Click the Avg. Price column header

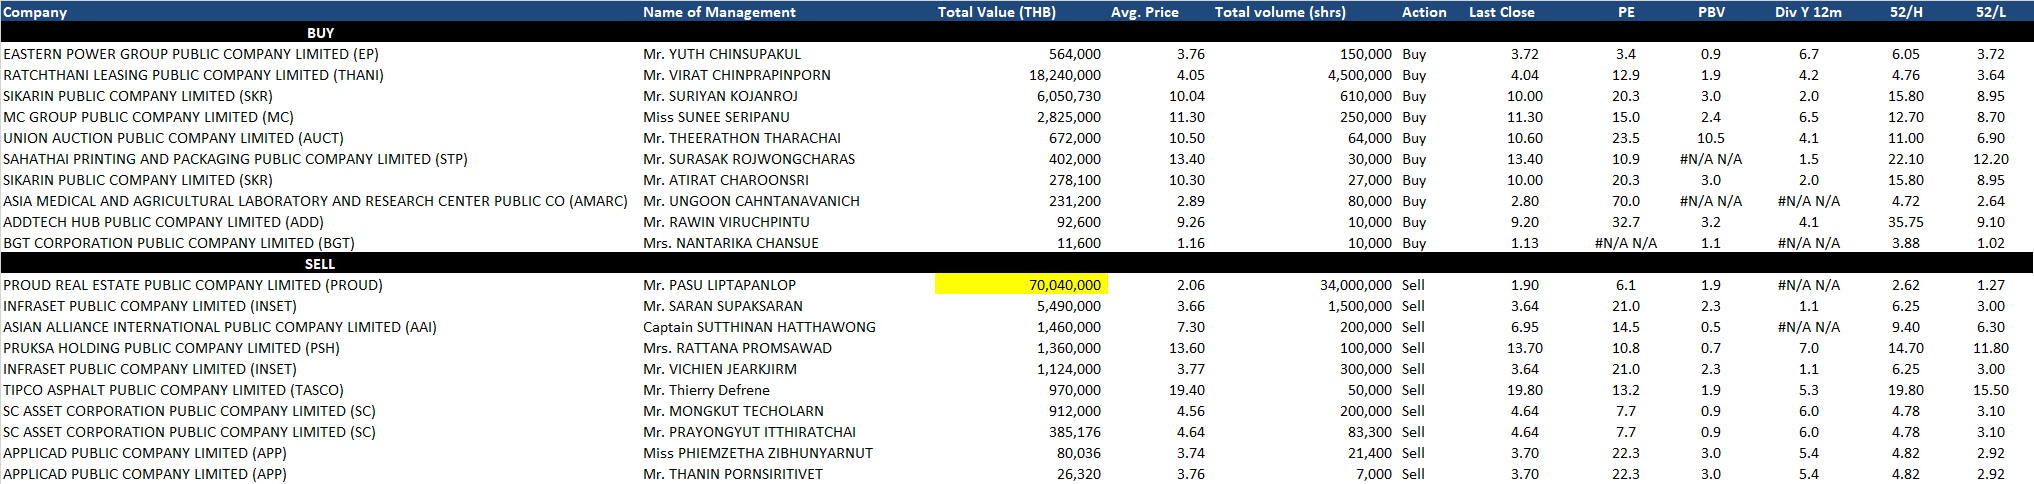pos(1144,12)
